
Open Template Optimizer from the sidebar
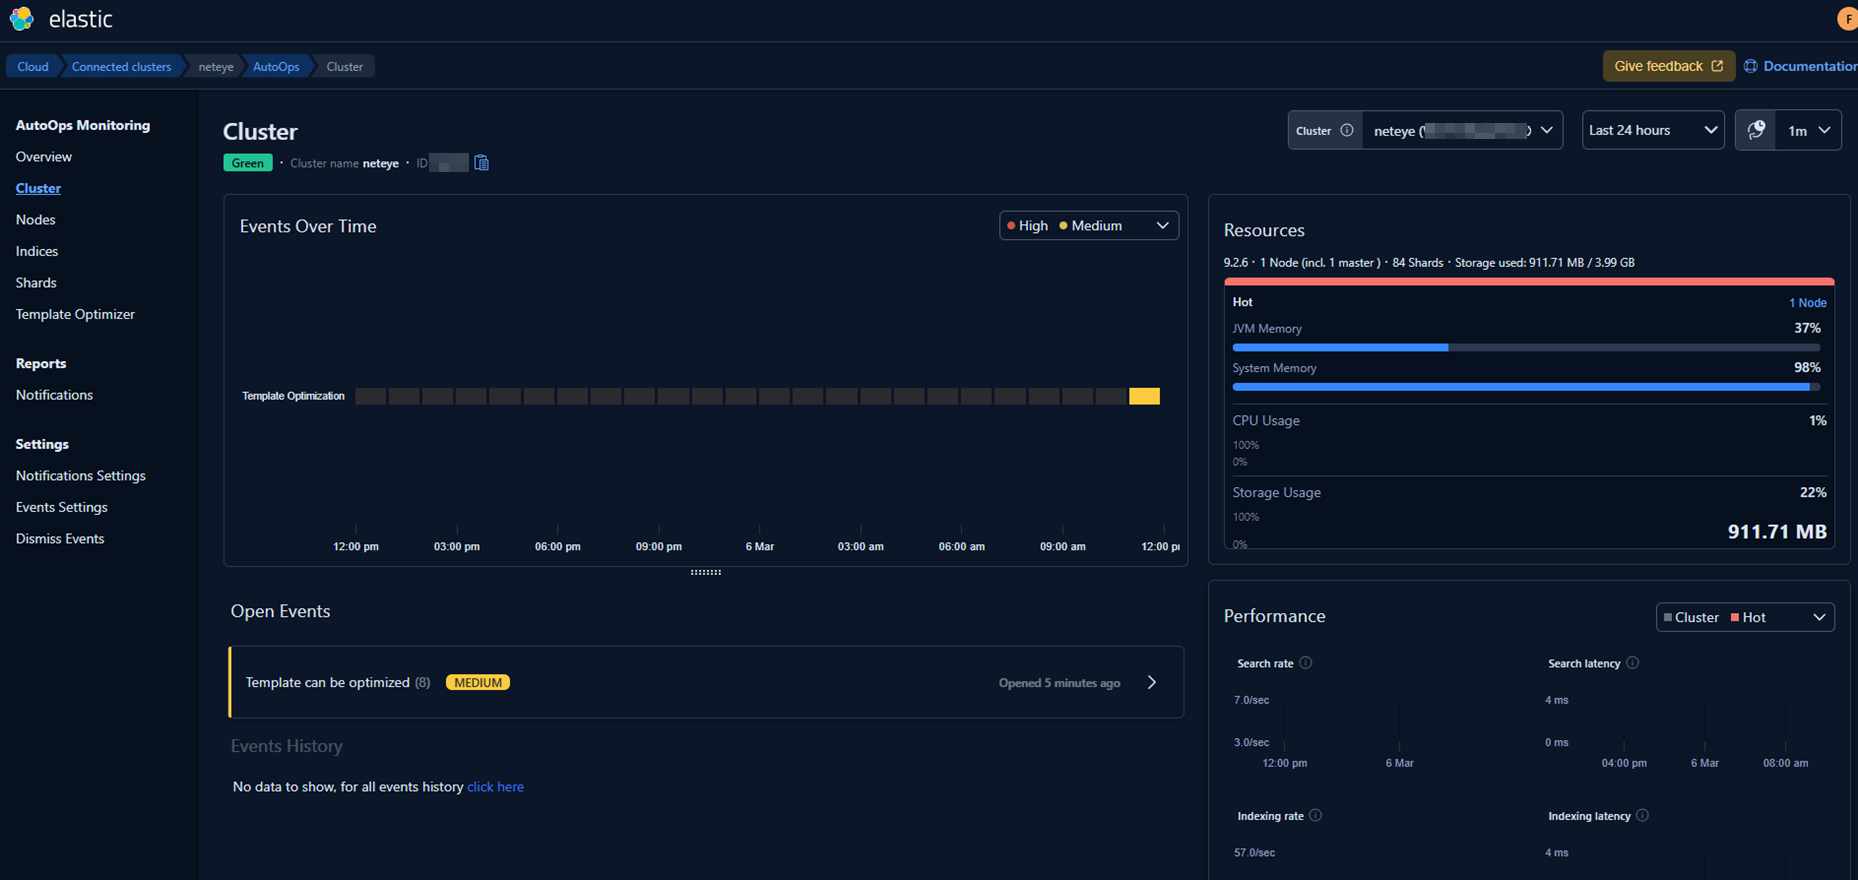(x=75, y=314)
